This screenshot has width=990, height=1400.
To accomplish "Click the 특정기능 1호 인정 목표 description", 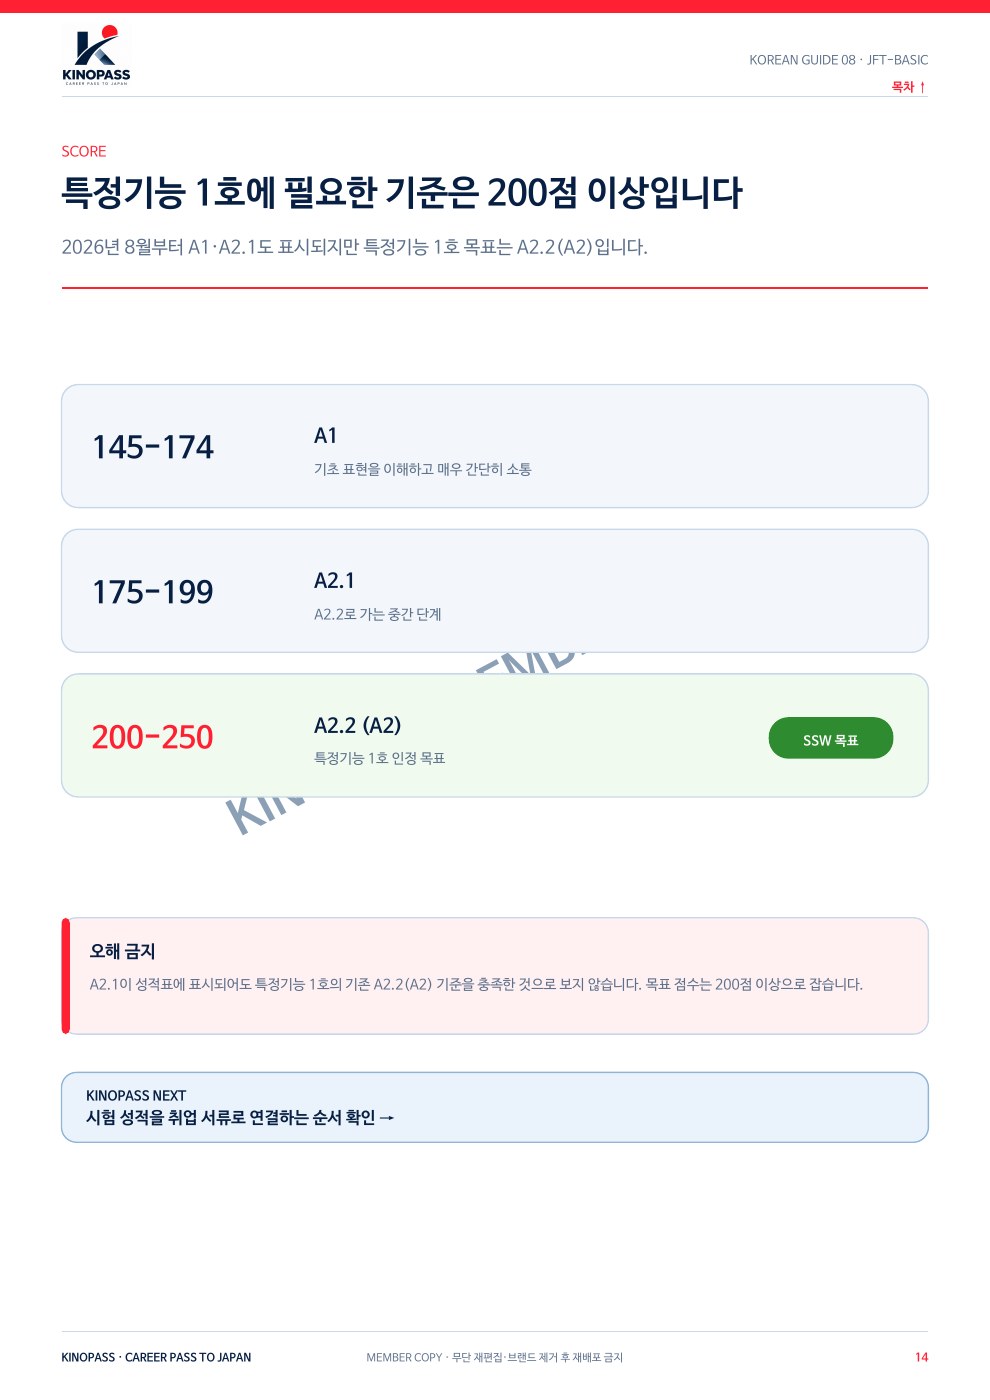I will [380, 758].
